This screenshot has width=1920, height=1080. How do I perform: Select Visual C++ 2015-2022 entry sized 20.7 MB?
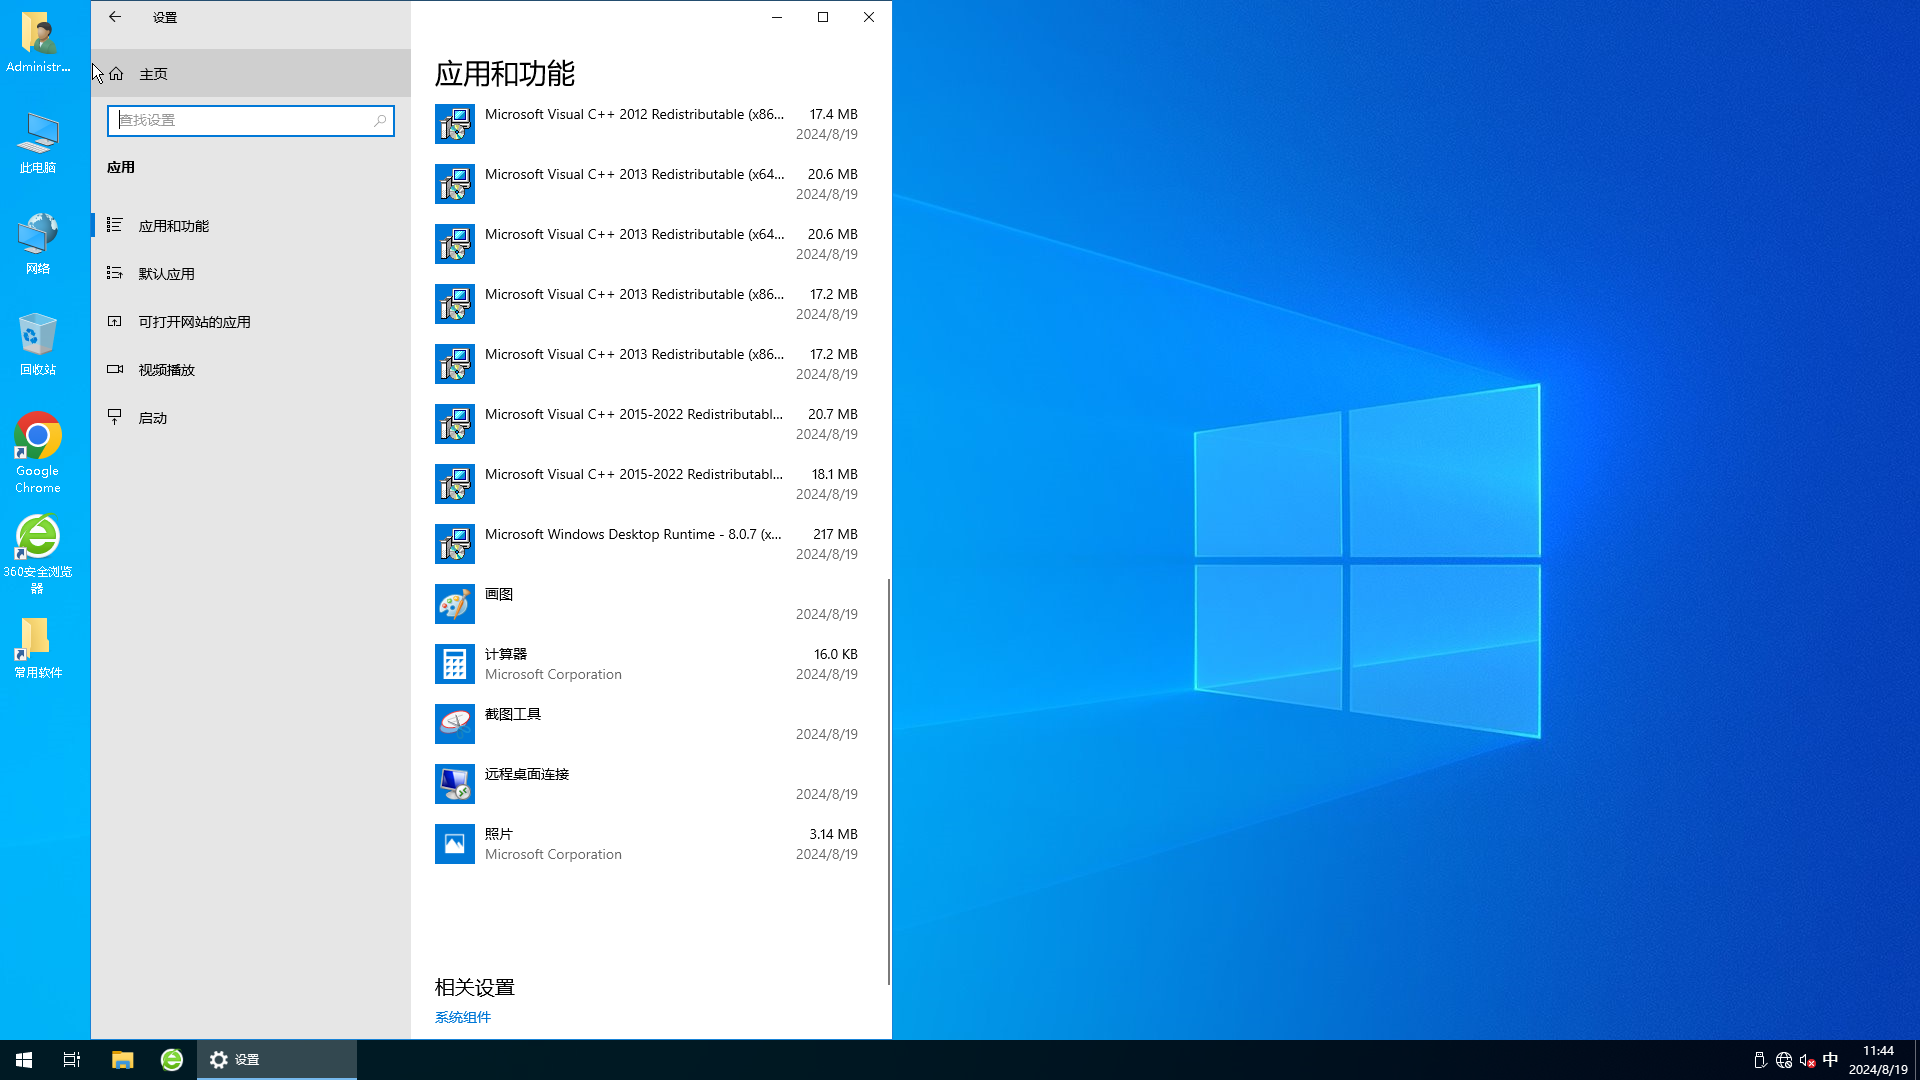(x=647, y=424)
